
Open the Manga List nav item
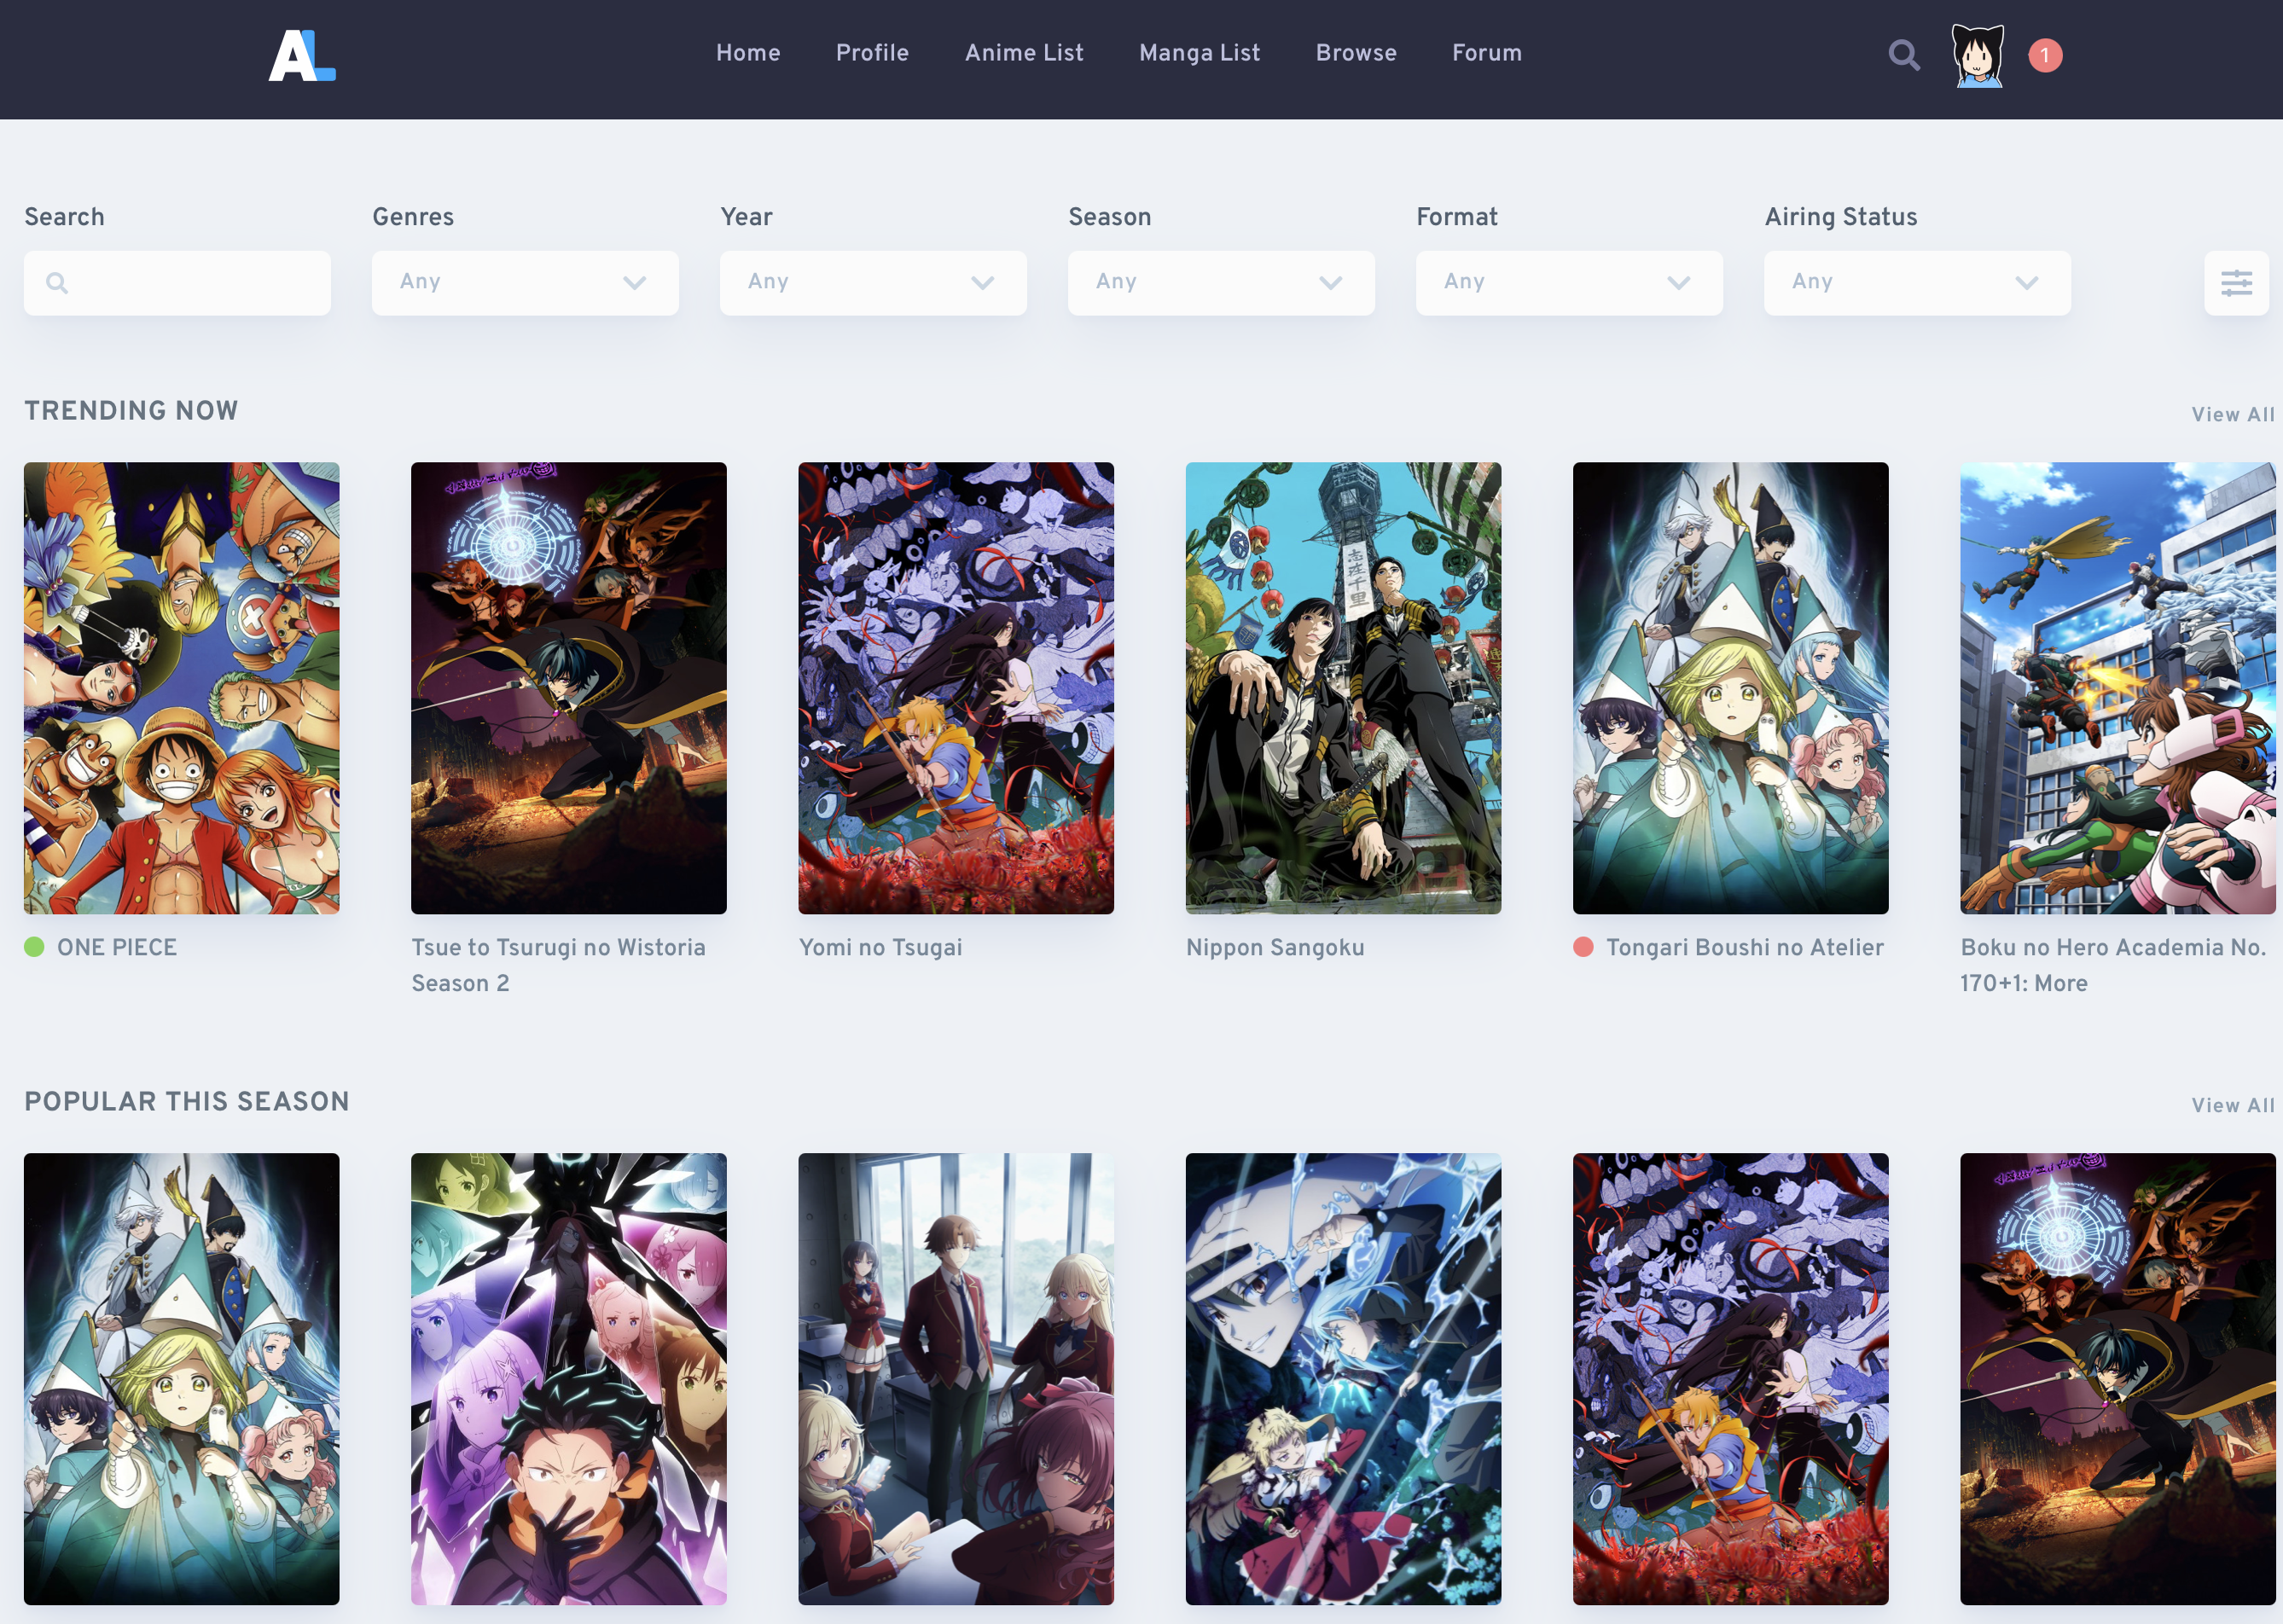pyautogui.click(x=1199, y=53)
